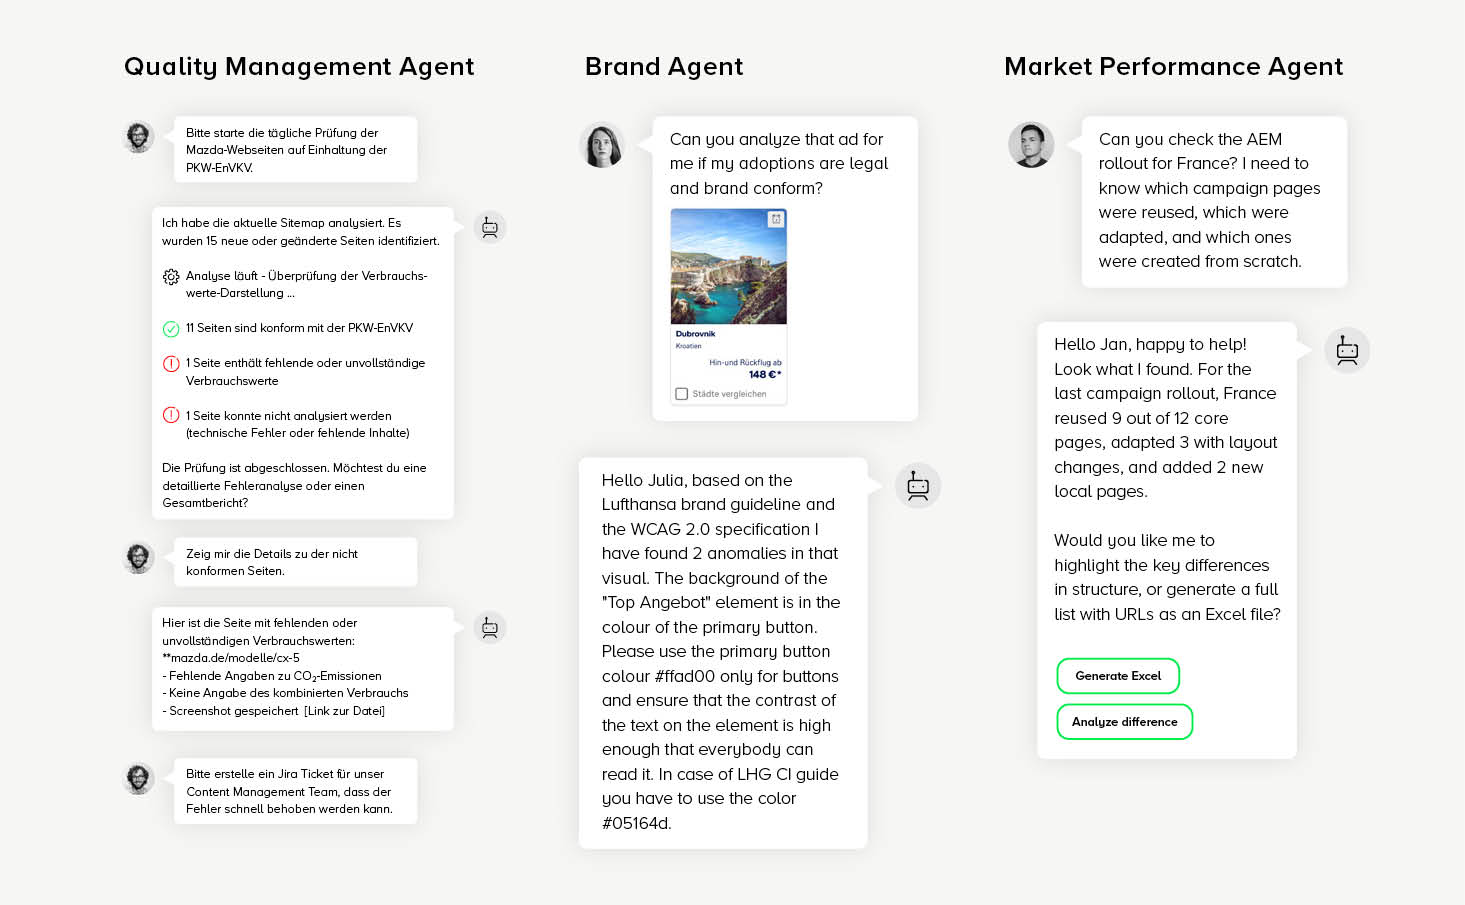
Task: Toggle the 'Städte vergleichen' checkbox
Action: coord(682,394)
